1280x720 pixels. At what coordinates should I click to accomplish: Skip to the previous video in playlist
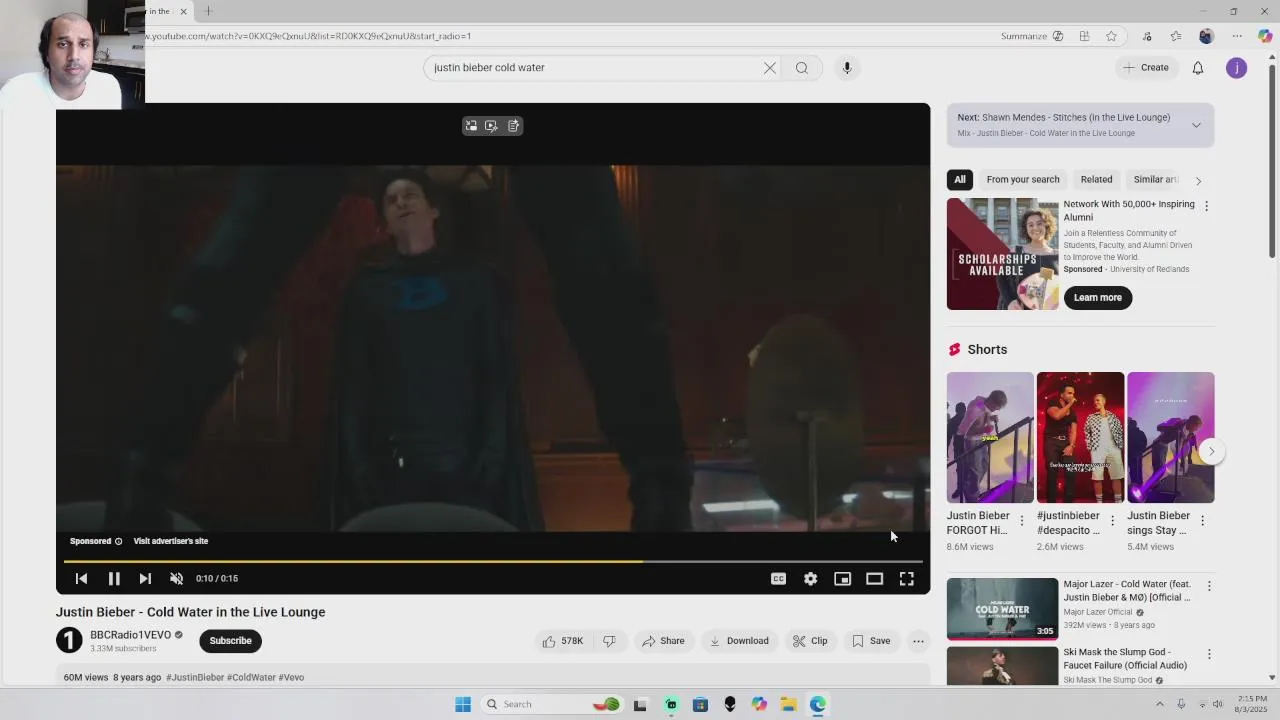(82, 578)
